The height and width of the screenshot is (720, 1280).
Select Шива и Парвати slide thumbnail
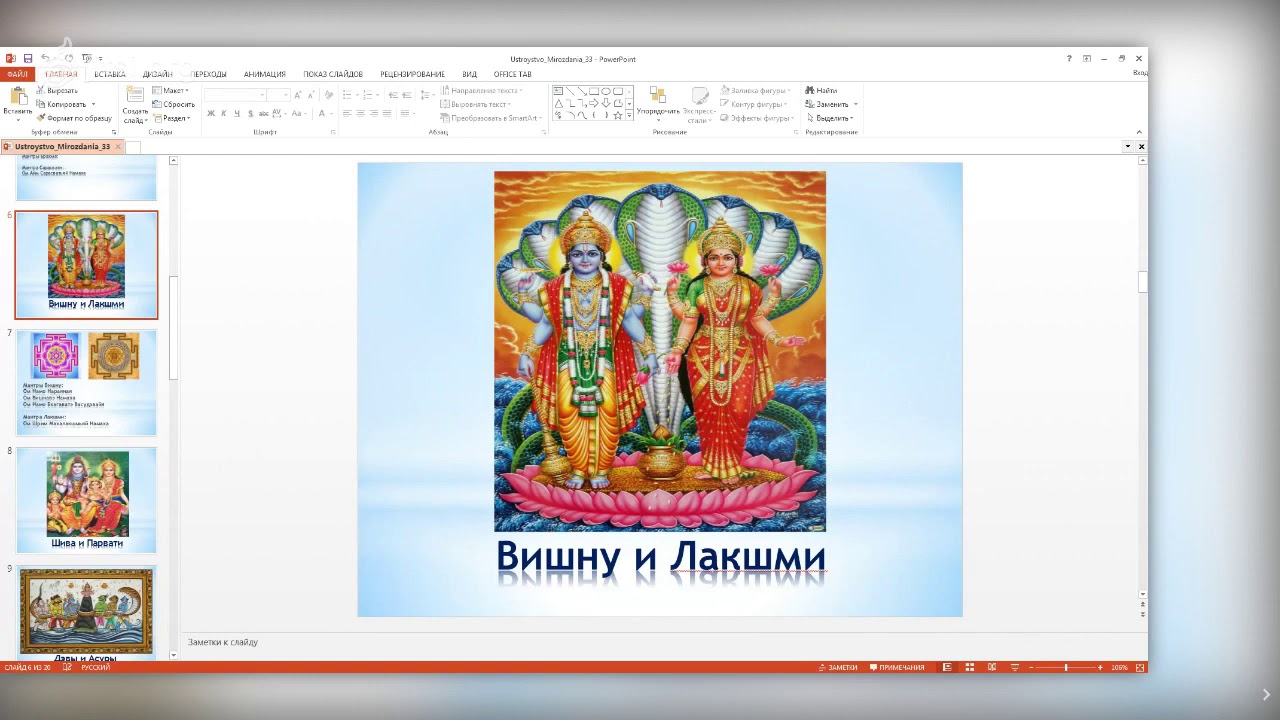click(86, 500)
